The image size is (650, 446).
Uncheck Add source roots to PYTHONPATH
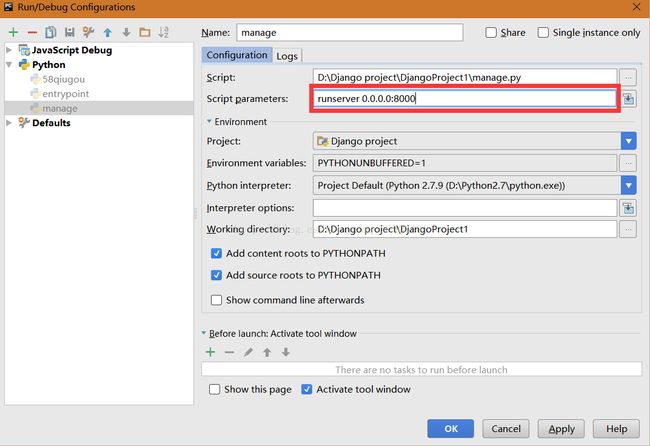coord(216,275)
